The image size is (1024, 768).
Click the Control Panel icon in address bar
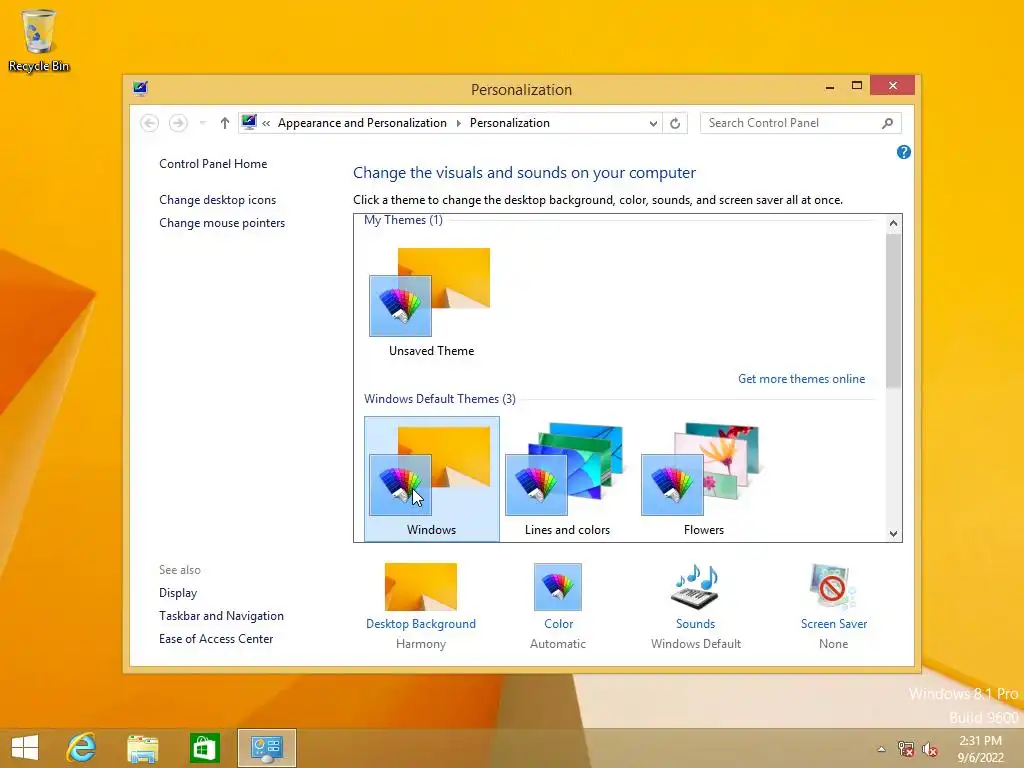point(249,122)
